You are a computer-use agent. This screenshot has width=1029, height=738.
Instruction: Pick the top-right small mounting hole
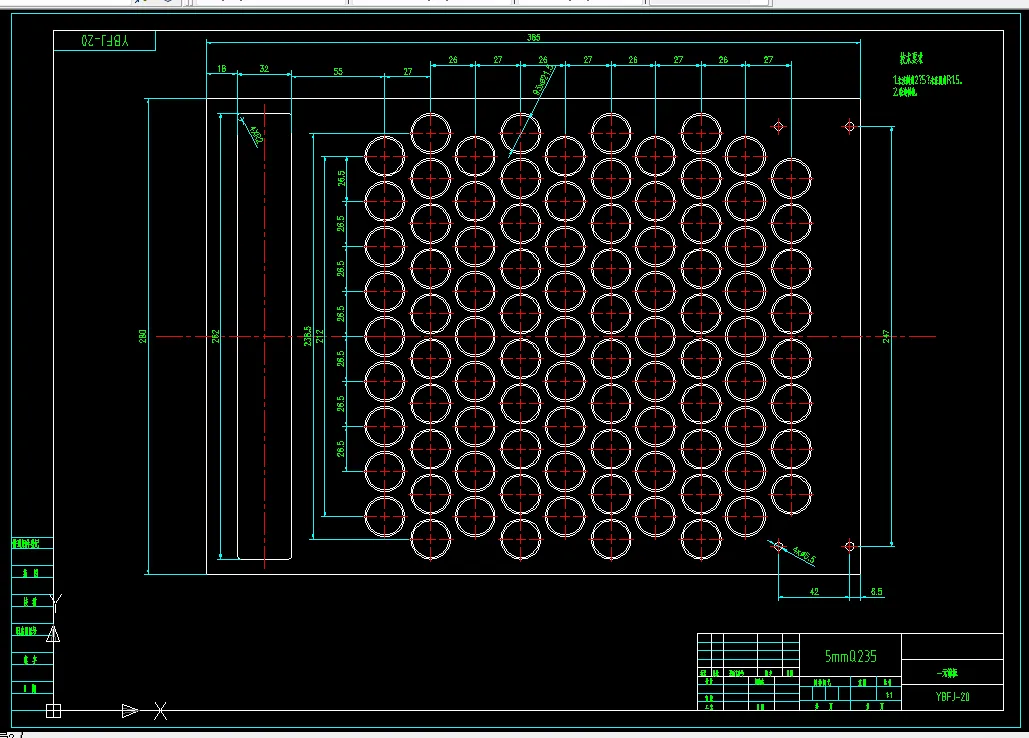(849, 126)
